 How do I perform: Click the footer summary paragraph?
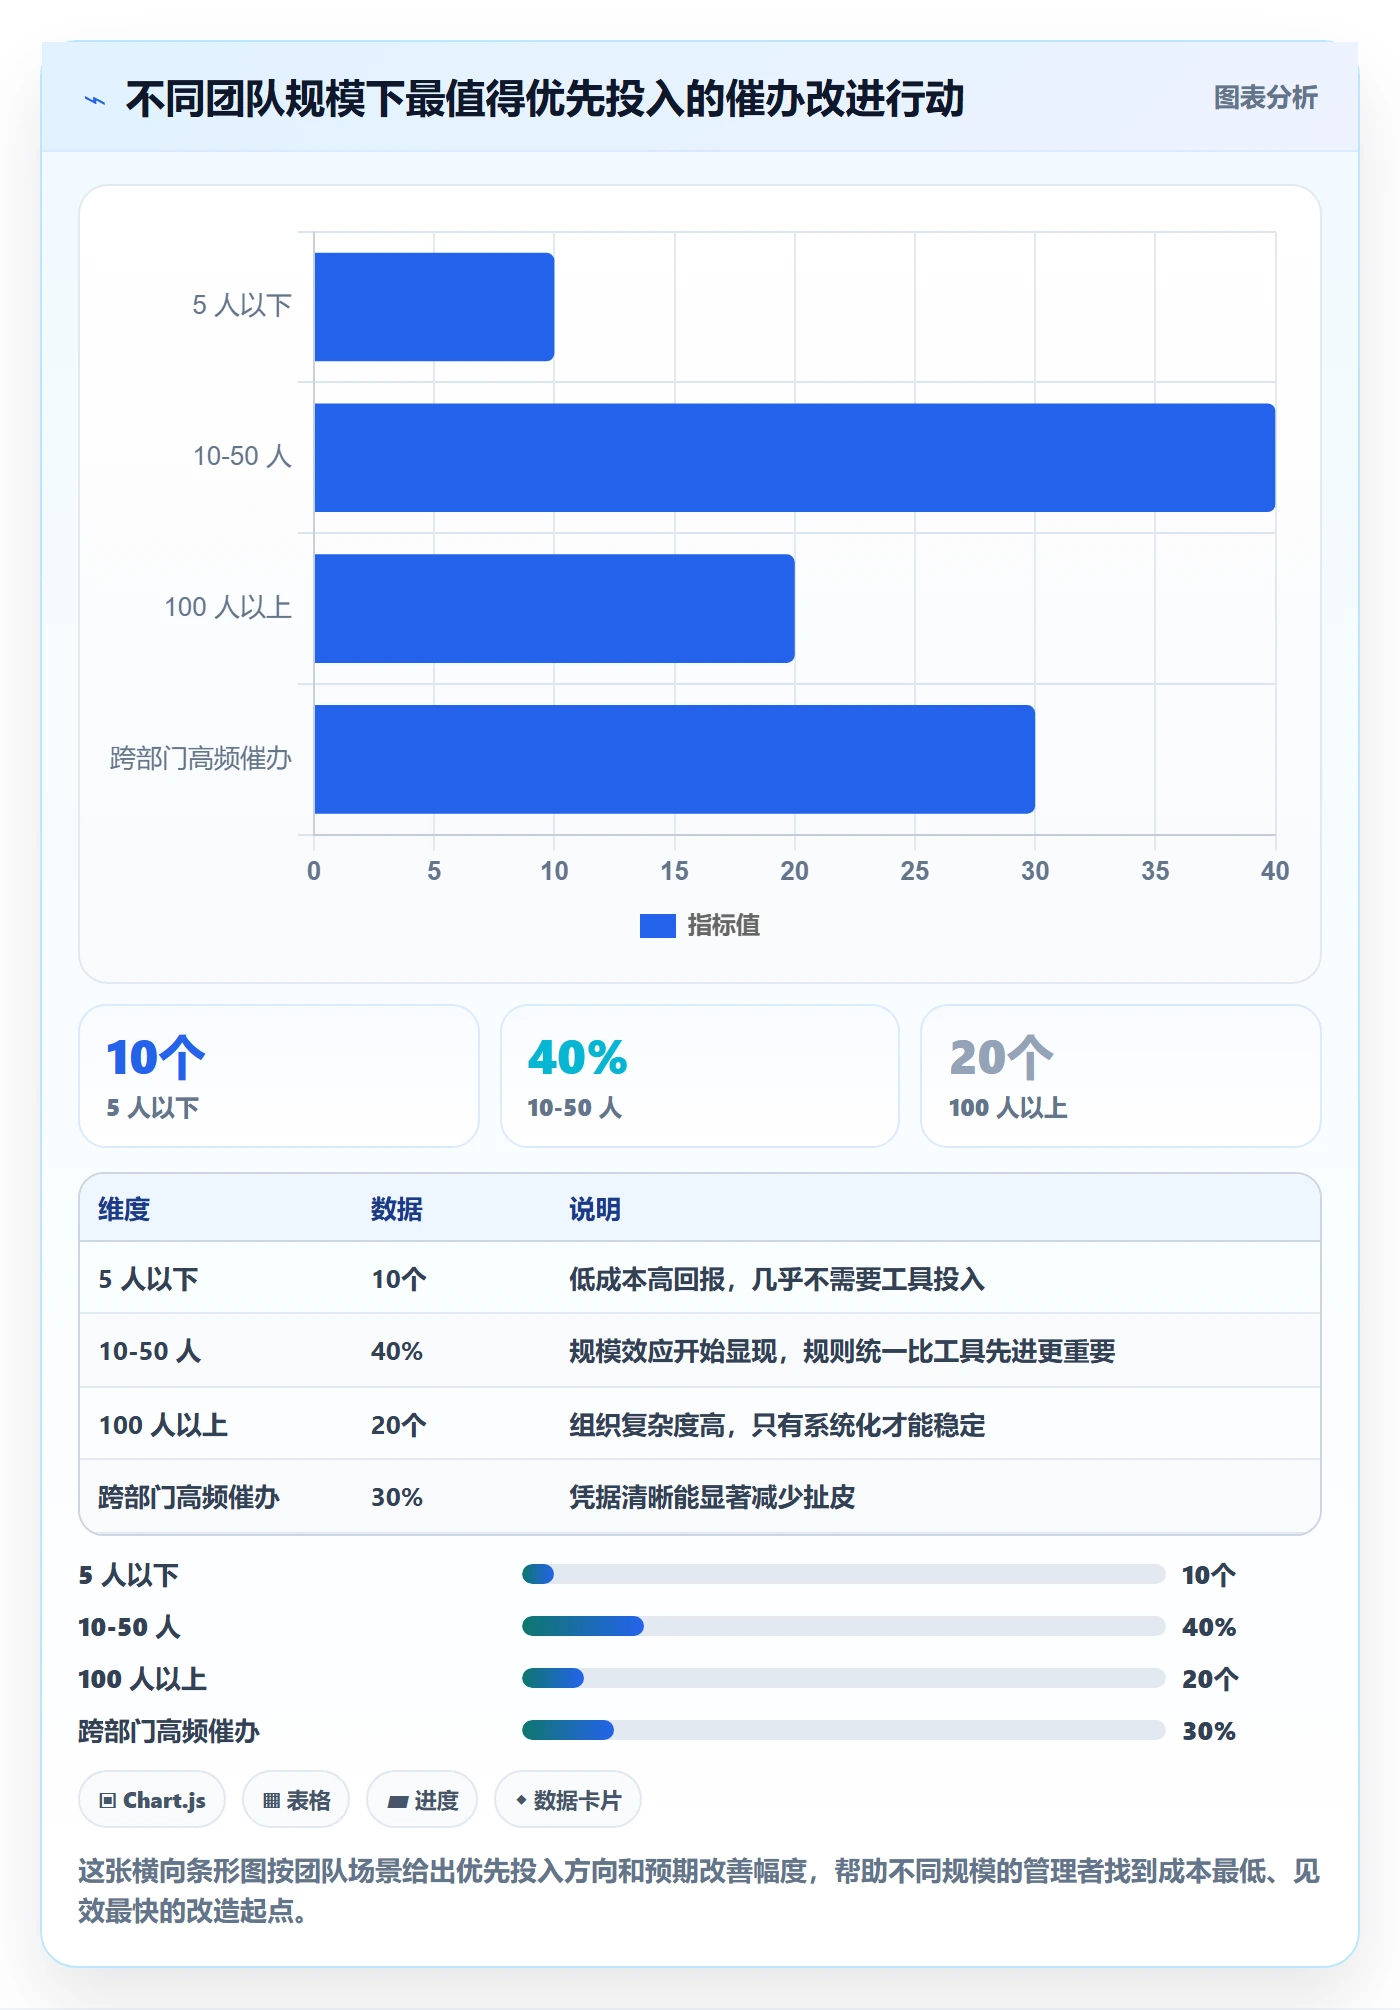coord(699,1890)
